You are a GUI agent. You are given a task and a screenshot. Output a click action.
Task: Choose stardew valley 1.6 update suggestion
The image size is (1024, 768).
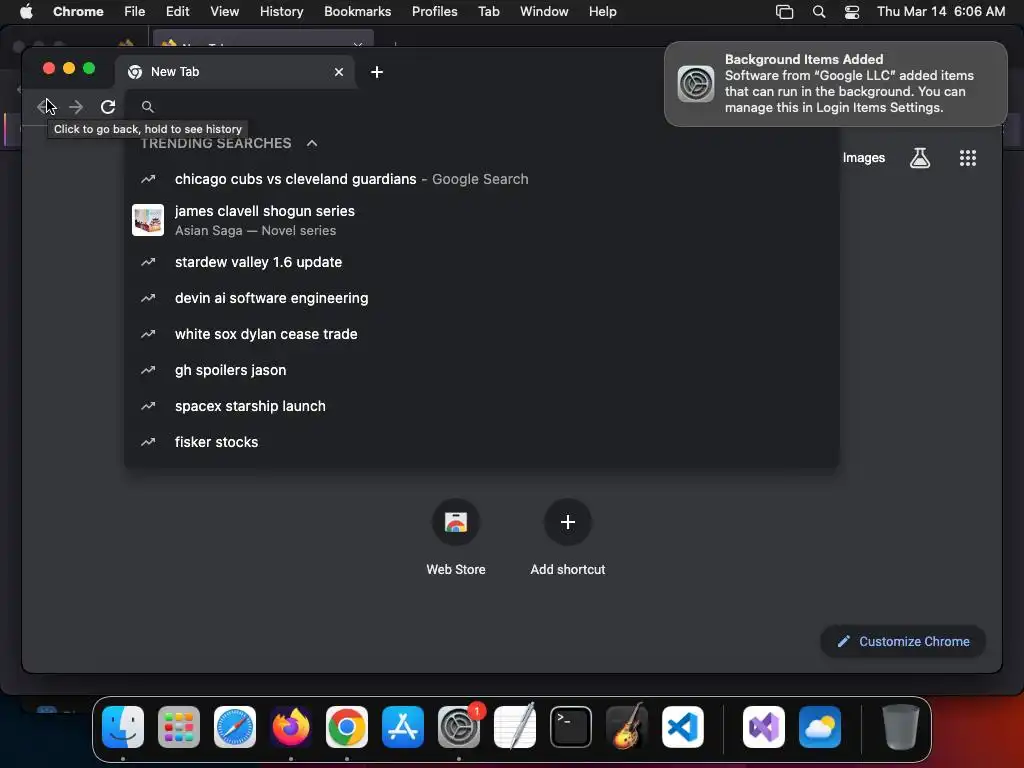tap(481, 262)
